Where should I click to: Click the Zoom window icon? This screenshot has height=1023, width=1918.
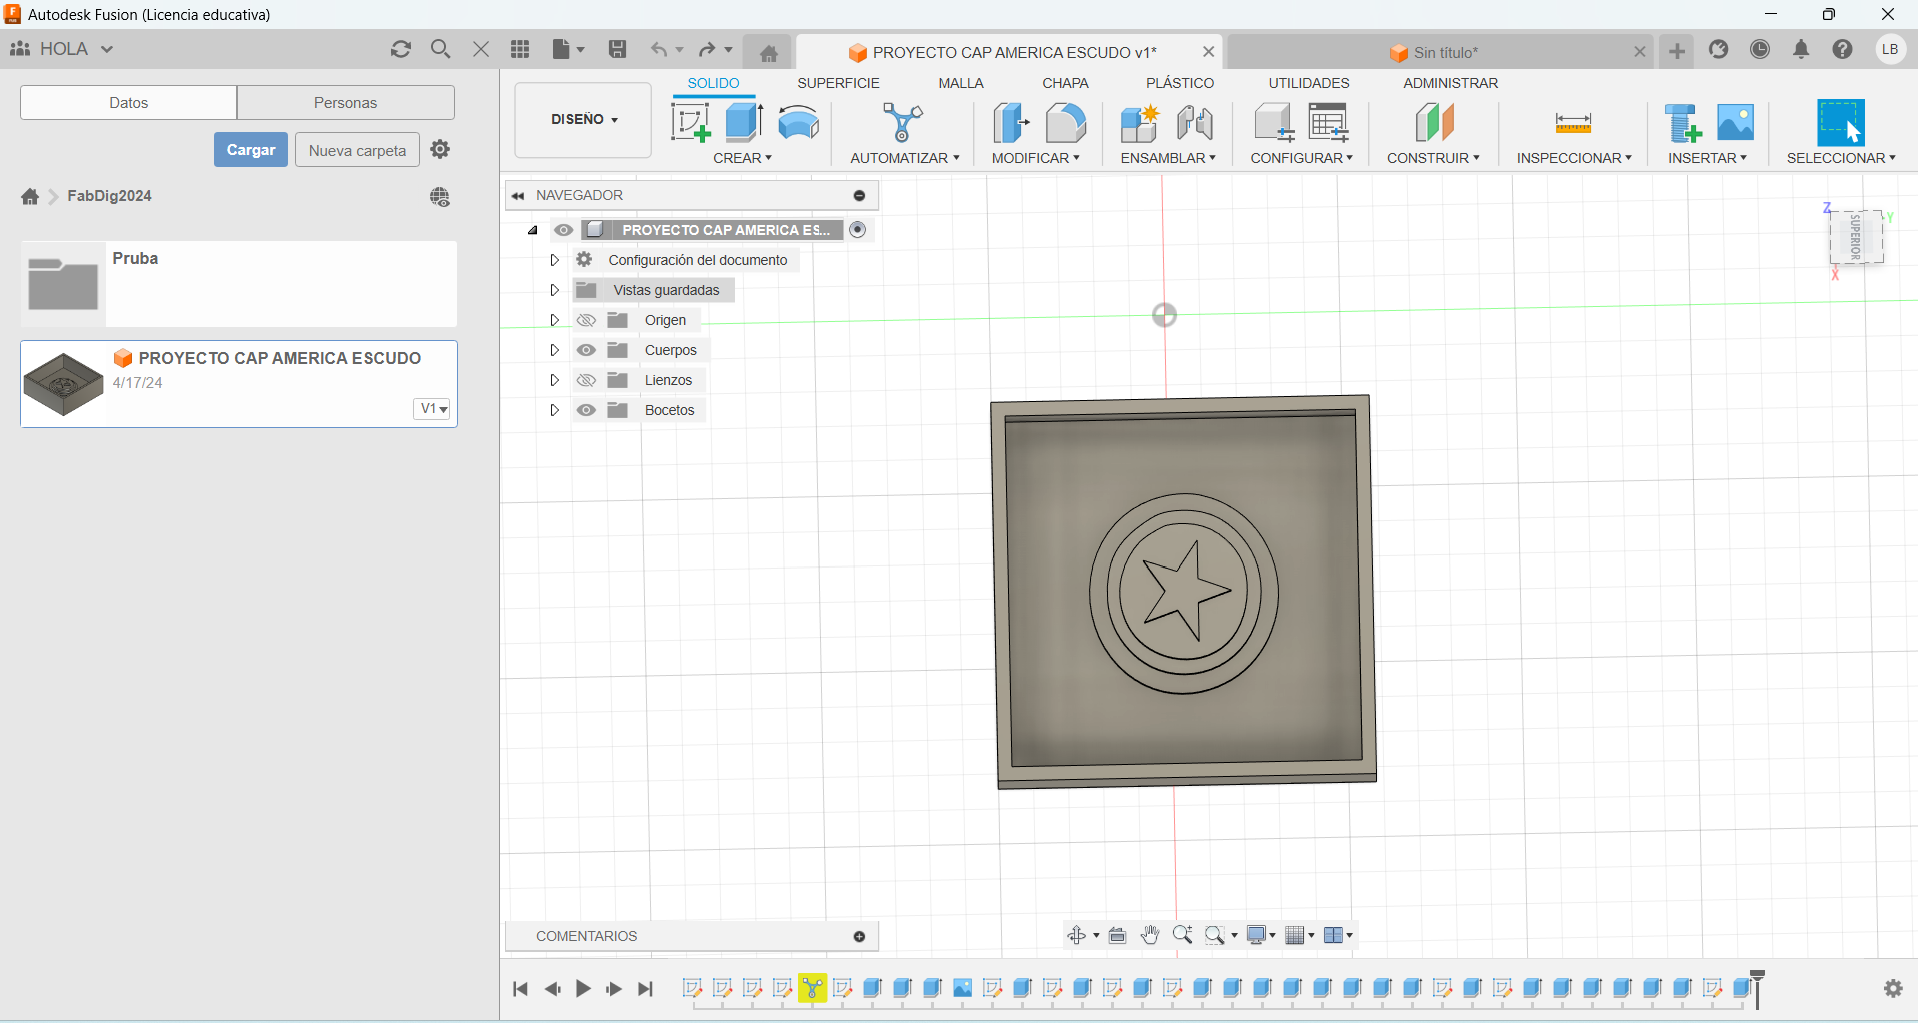point(1214,935)
